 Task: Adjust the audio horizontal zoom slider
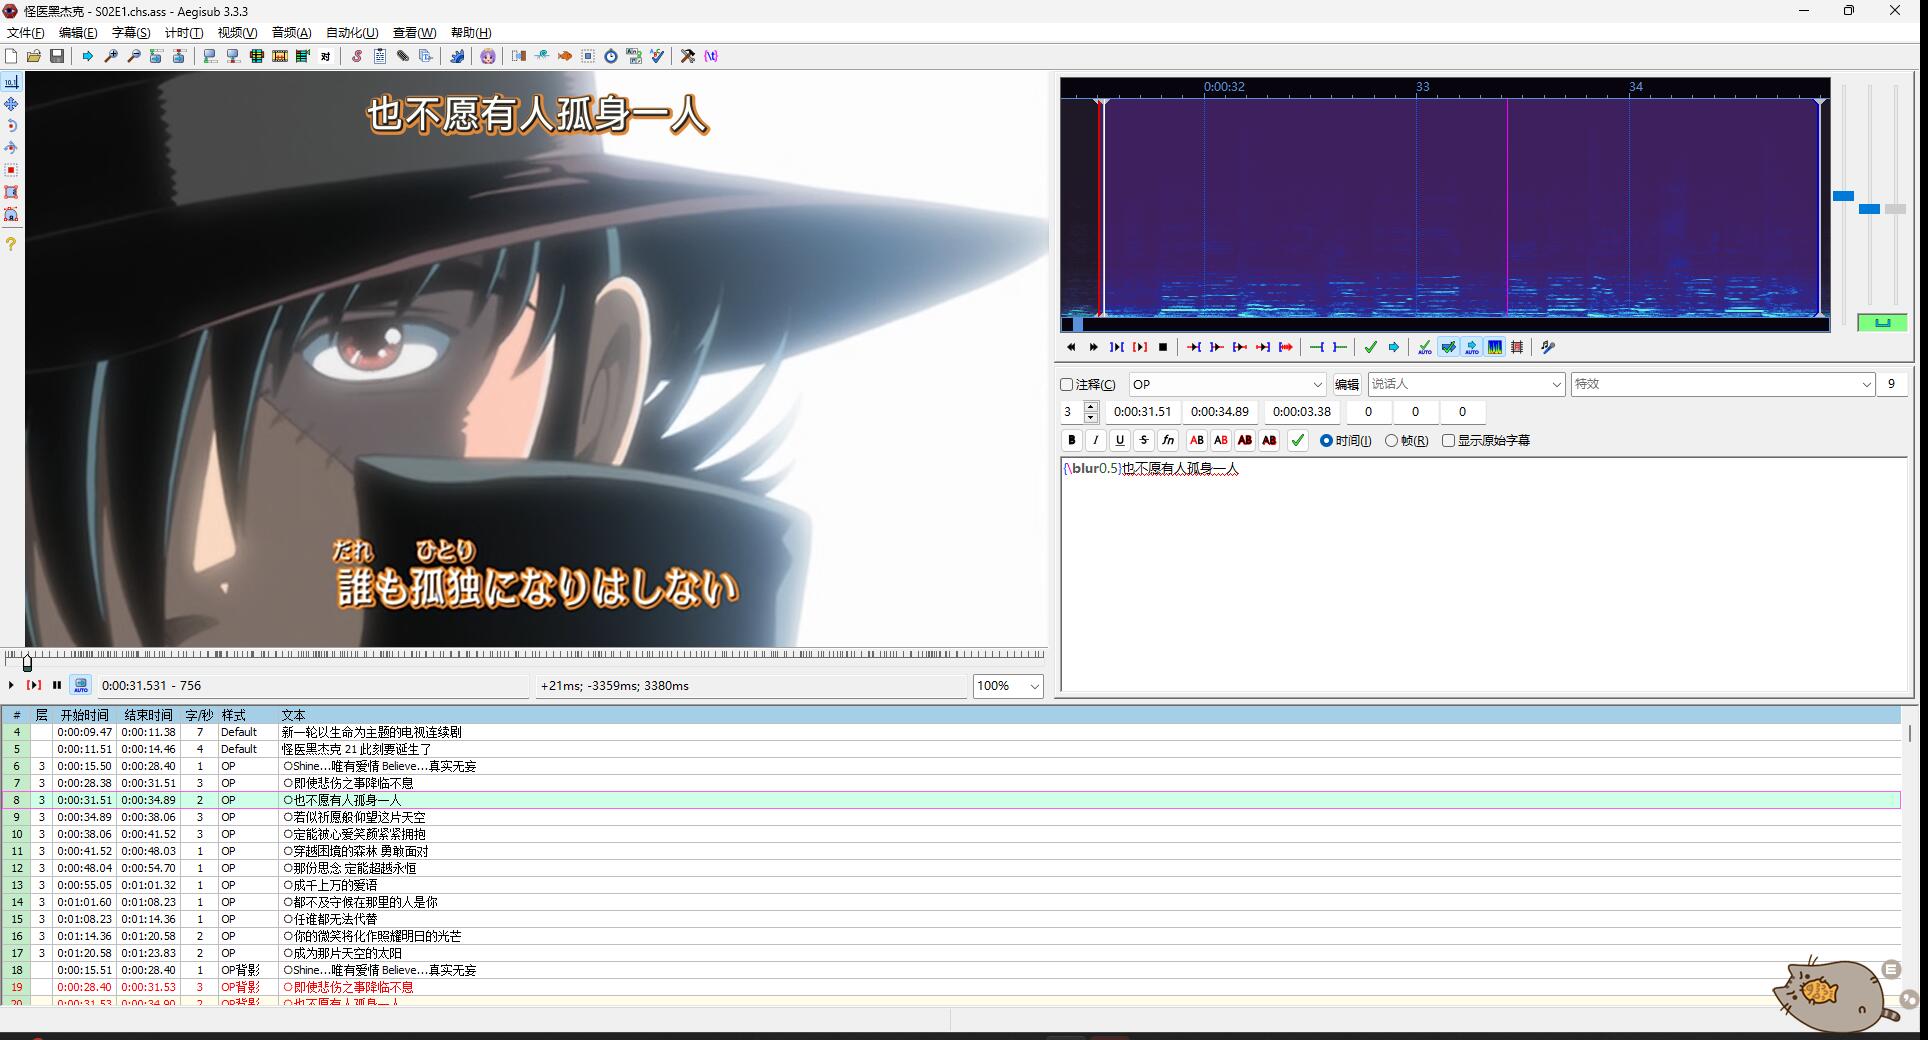[1843, 196]
